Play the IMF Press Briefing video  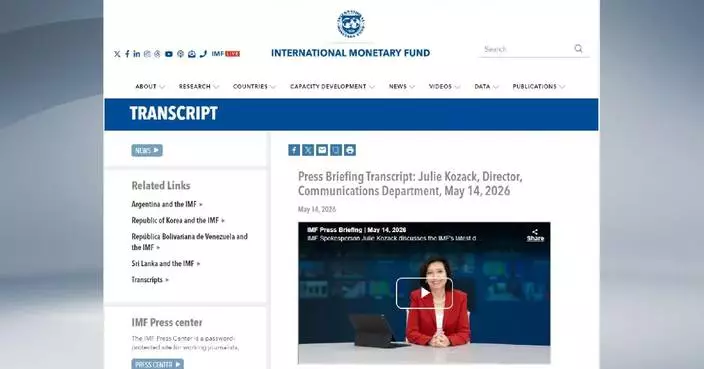point(424,293)
